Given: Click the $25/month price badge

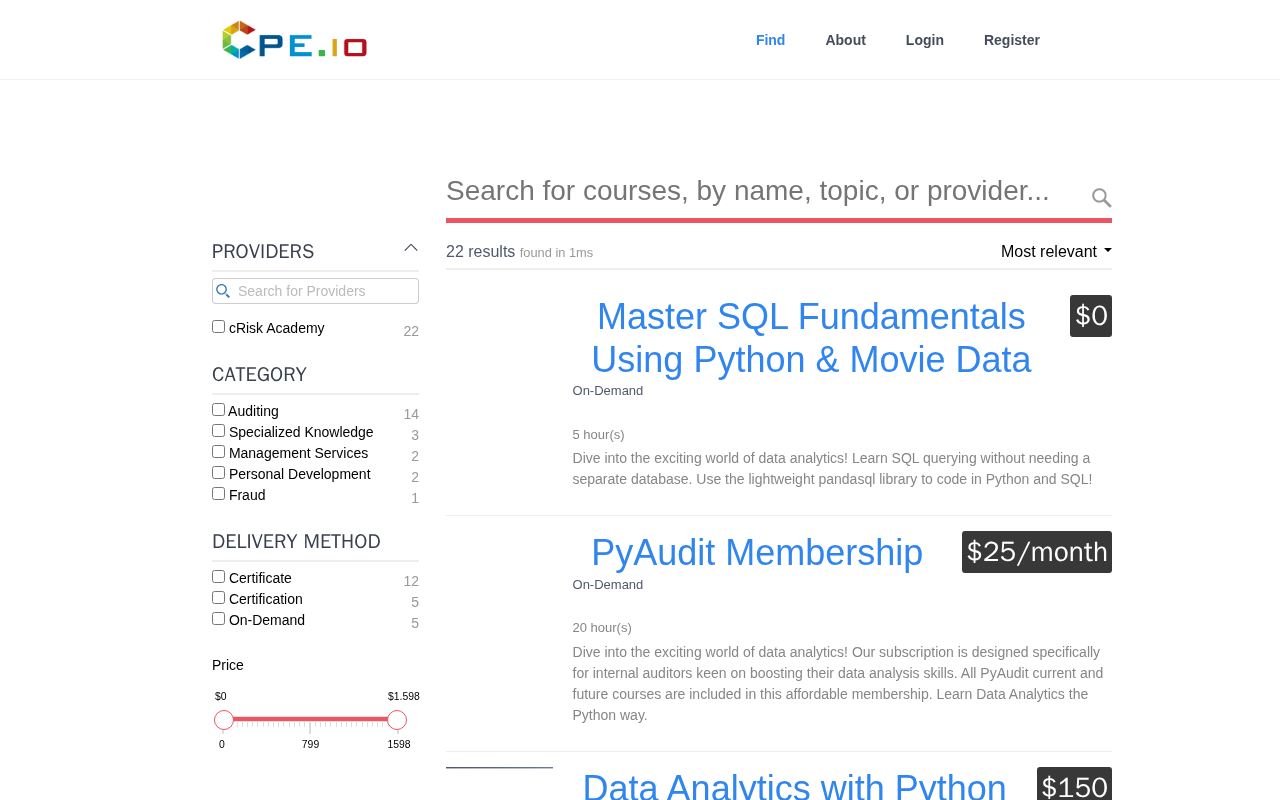Looking at the screenshot, I should click(1037, 552).
